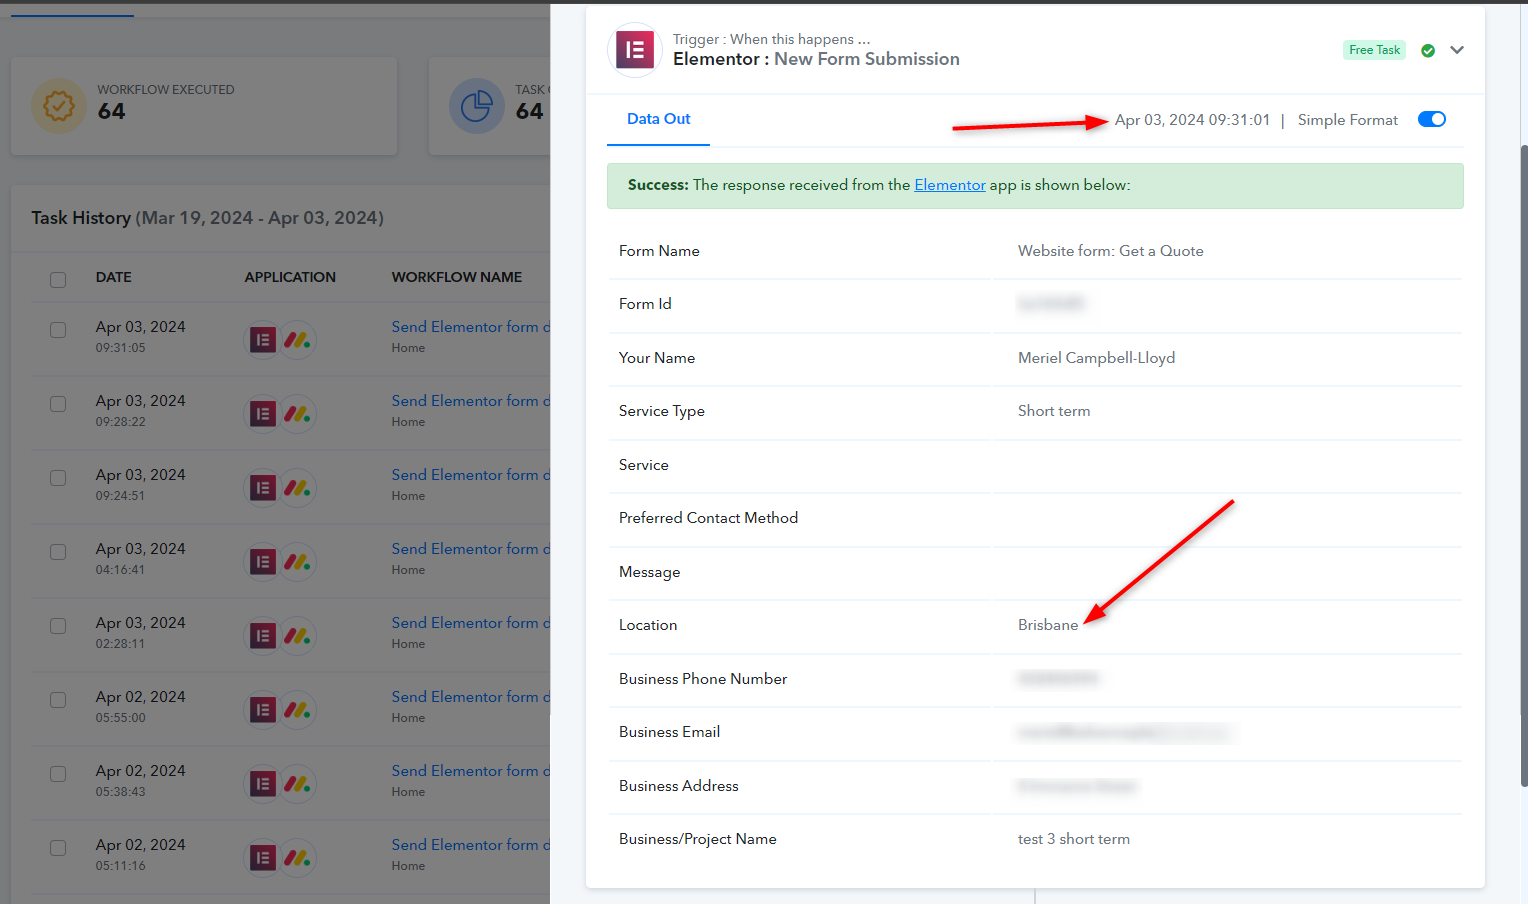Image resolution: width=1528 pixels, height=904 pixels.
Task: Click the 'test 3 short term' project value
Action: [x=1074, y=839]
